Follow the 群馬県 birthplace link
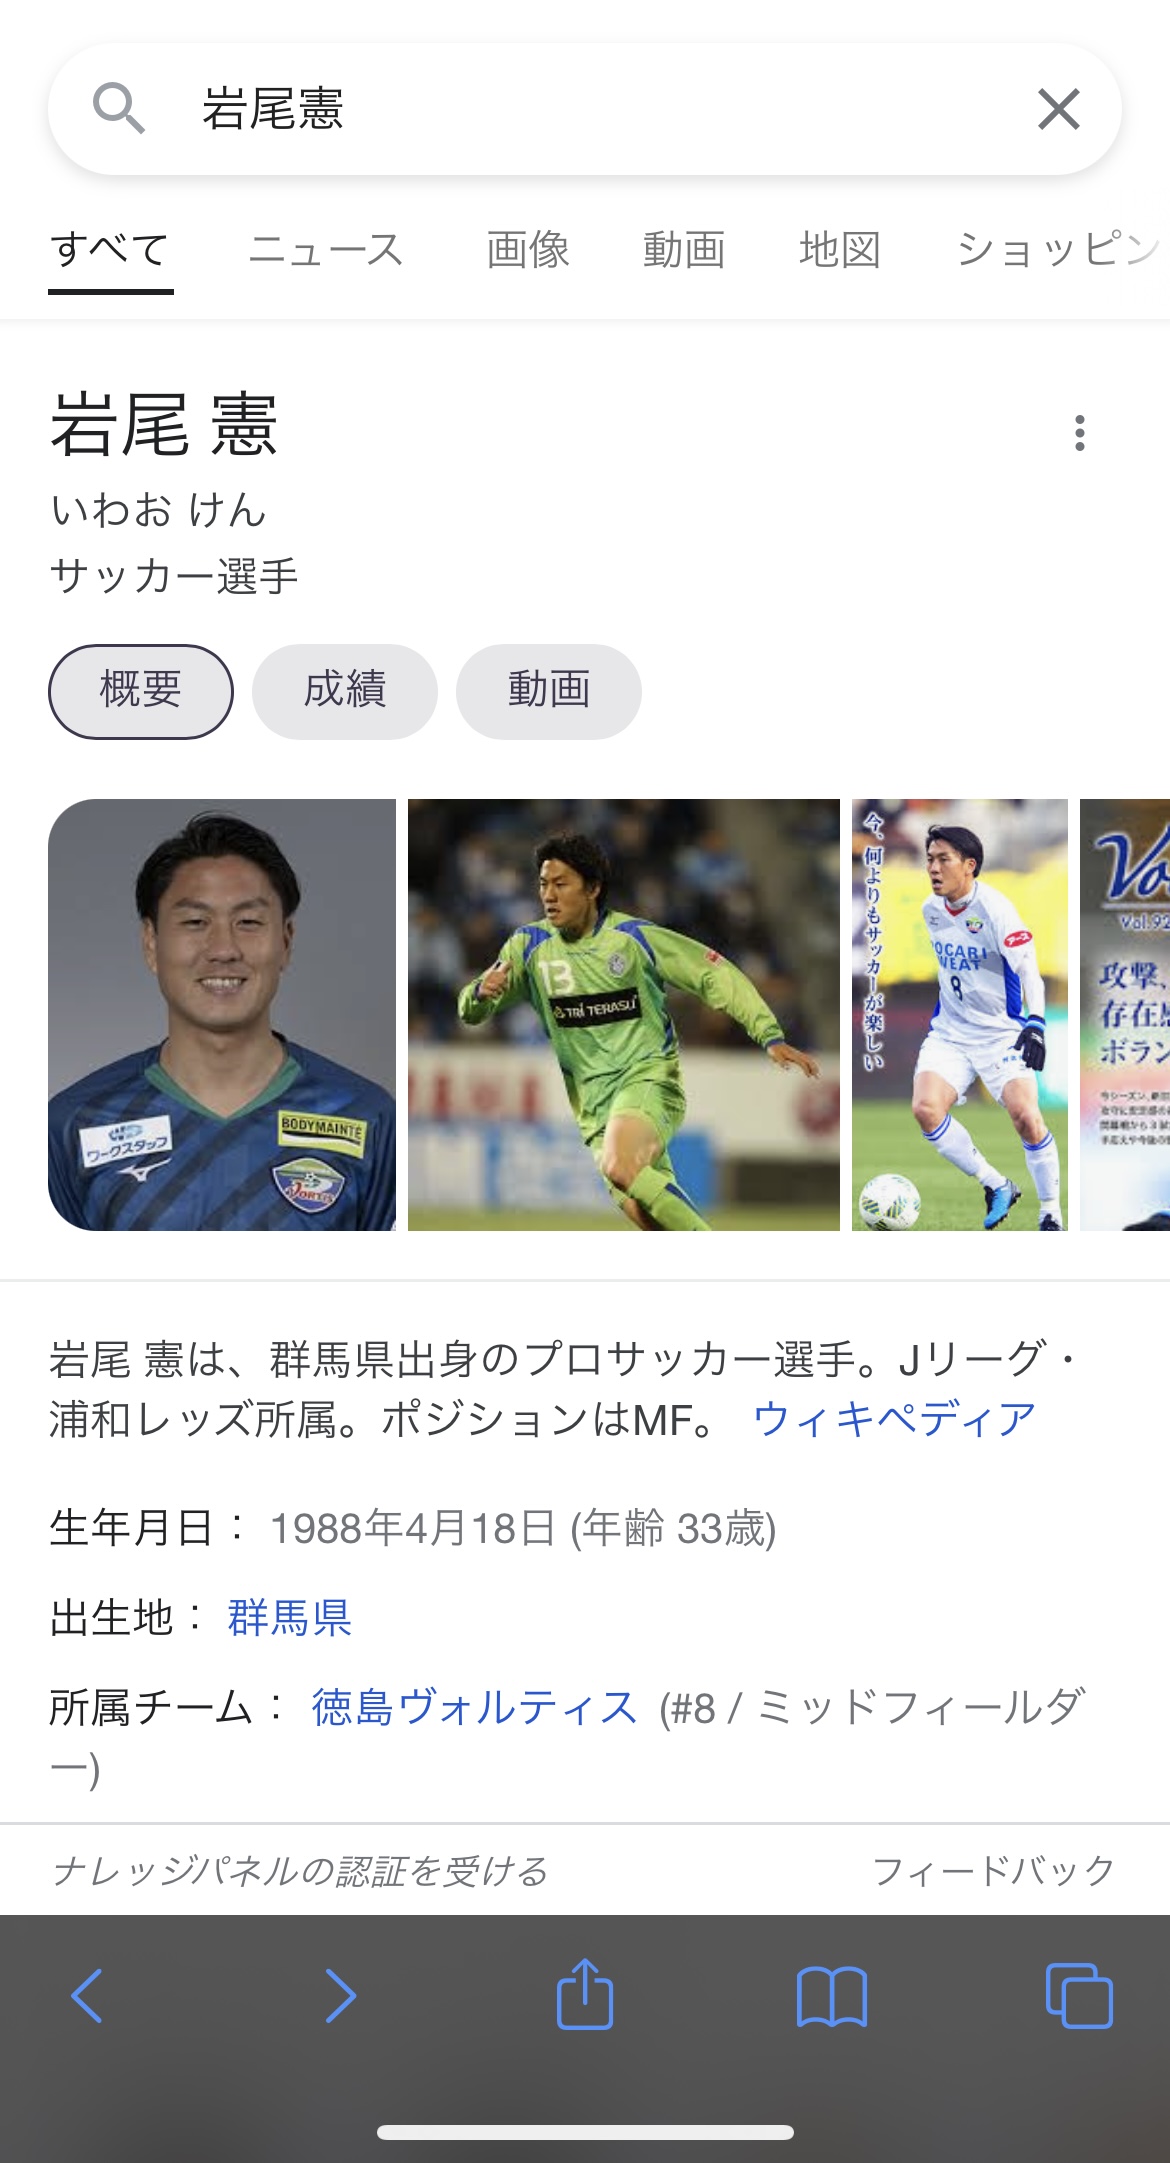Viewport: 1170px width, 2163px height. click(289, 1617)
